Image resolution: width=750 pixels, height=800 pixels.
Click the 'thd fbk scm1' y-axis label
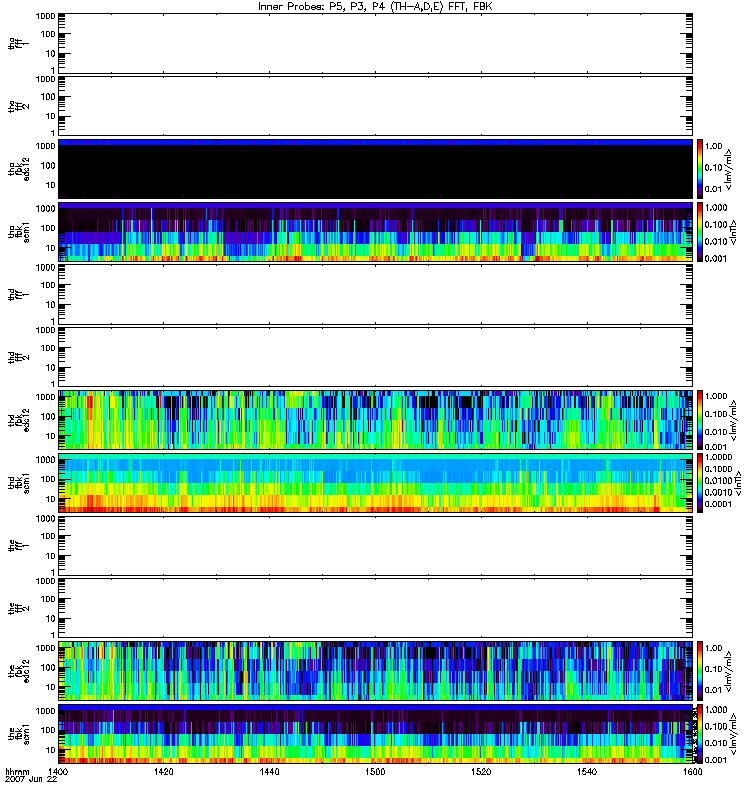click(19, 483)
